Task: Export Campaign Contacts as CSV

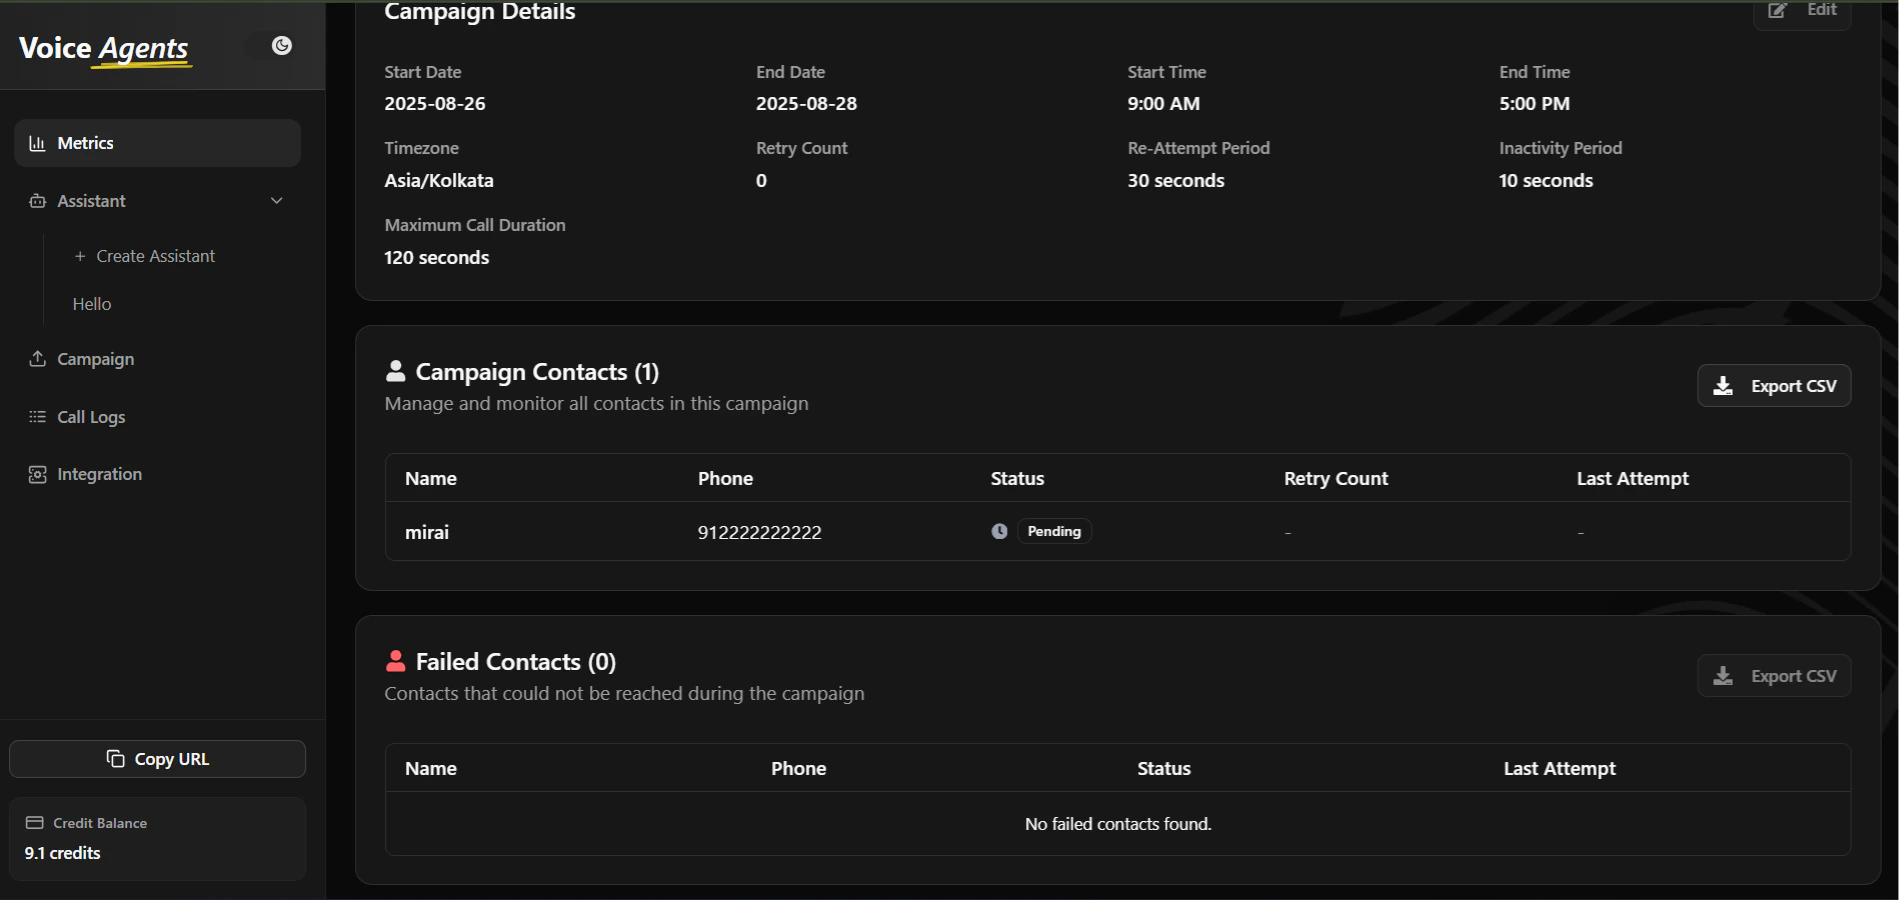Action: coord(1773,386)
